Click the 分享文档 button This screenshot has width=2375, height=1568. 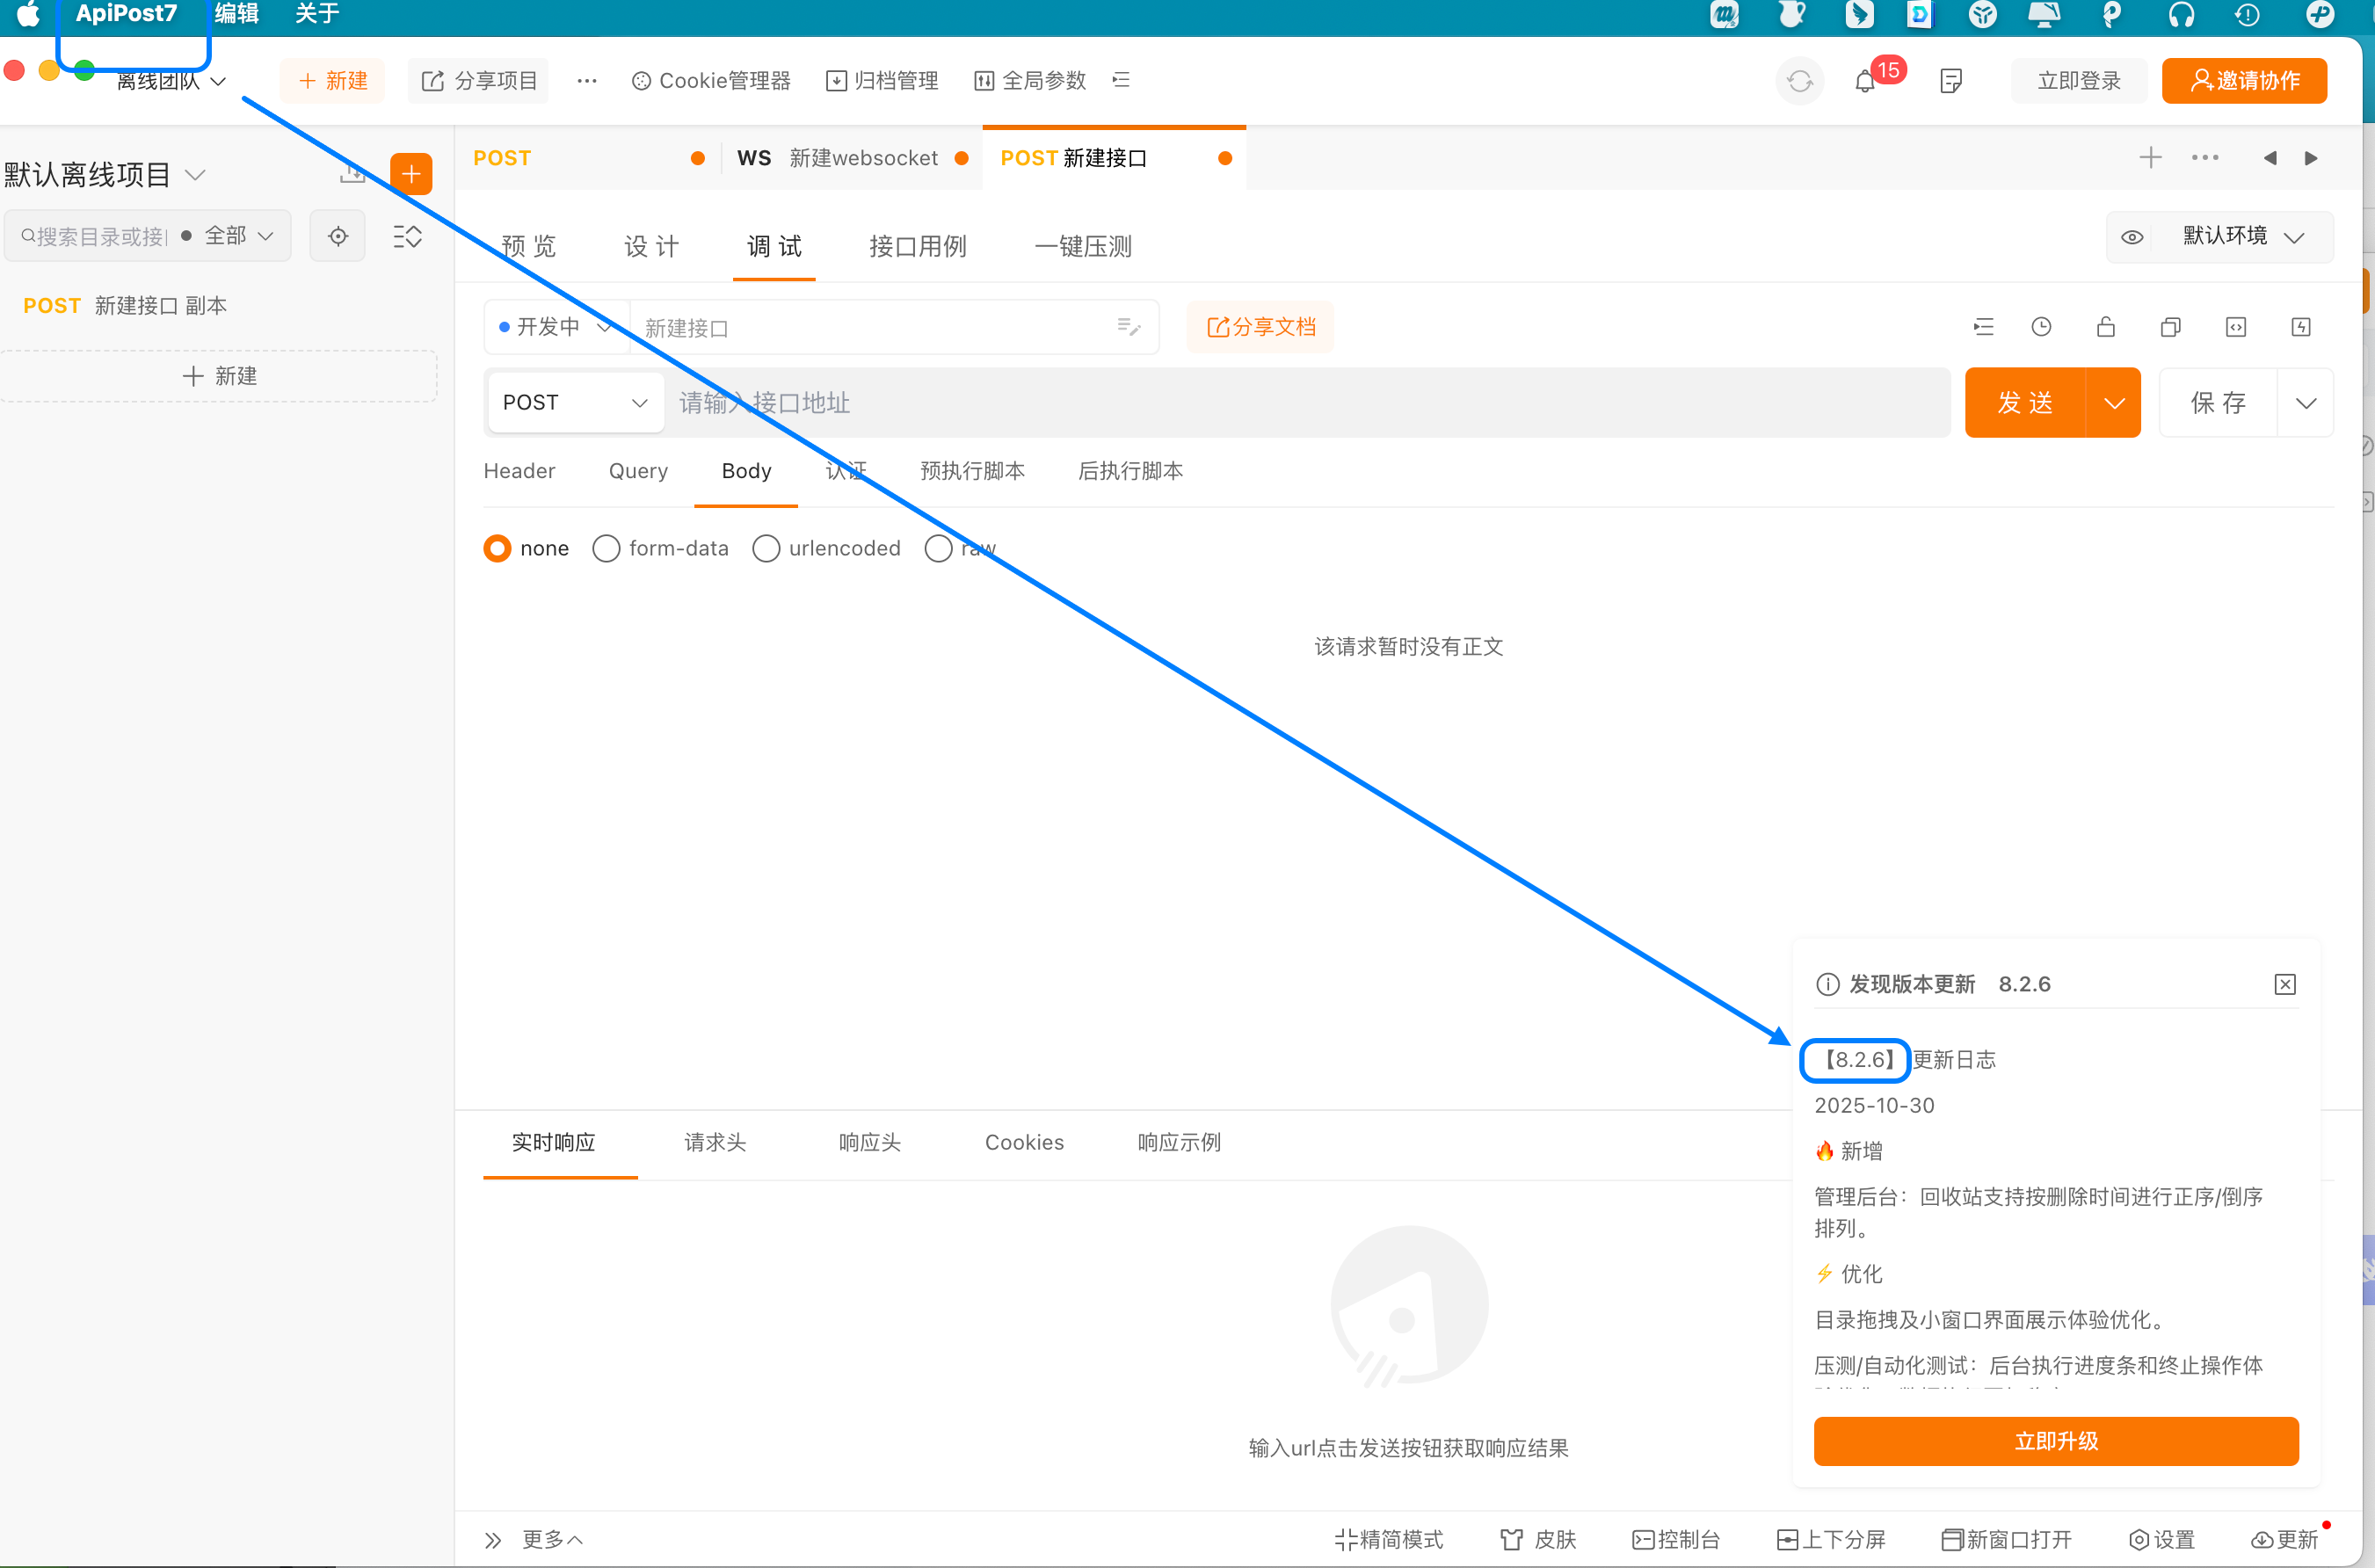1260,327
